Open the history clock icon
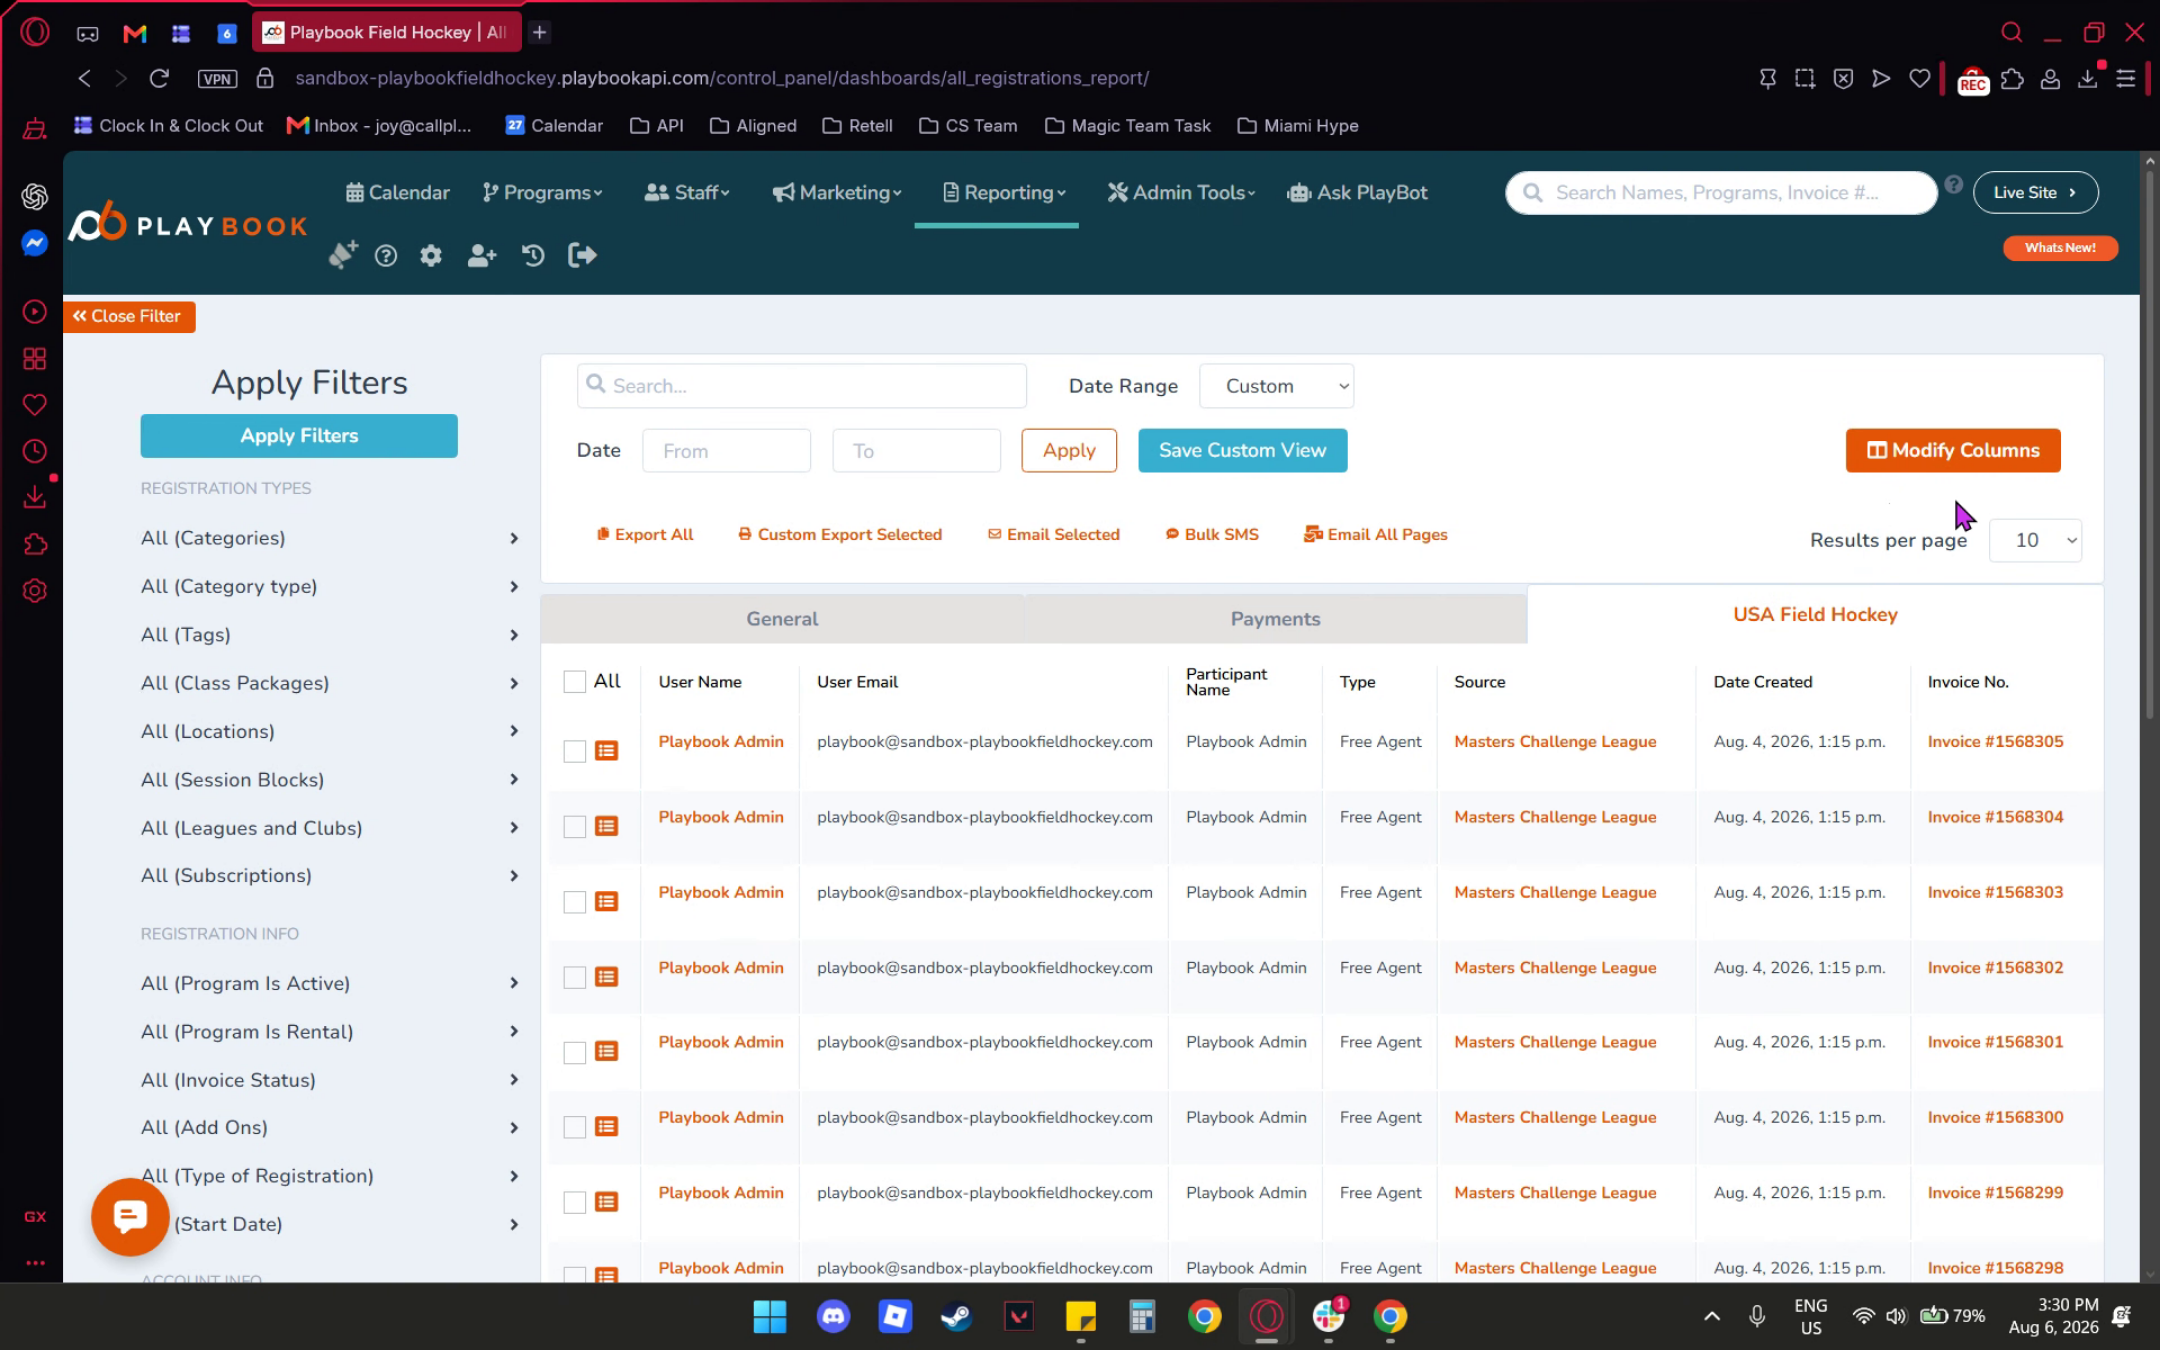This screenshot has width=2160, height=1350. tap(533, 256)
